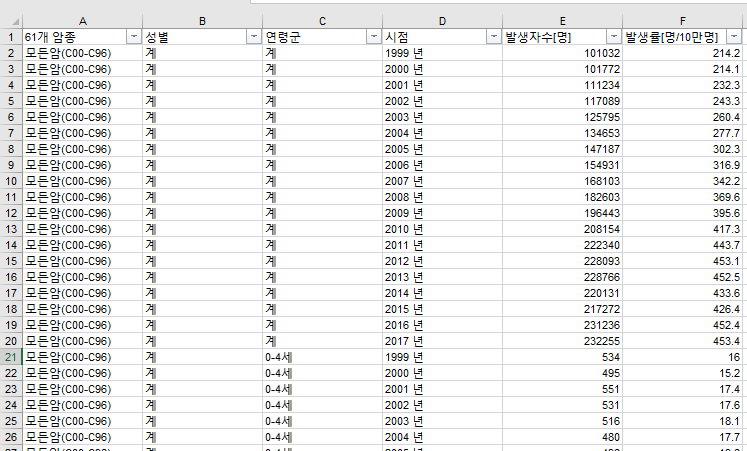747x451 pixels.
Task: Select cell with value 208154
Action: [563, 229]
